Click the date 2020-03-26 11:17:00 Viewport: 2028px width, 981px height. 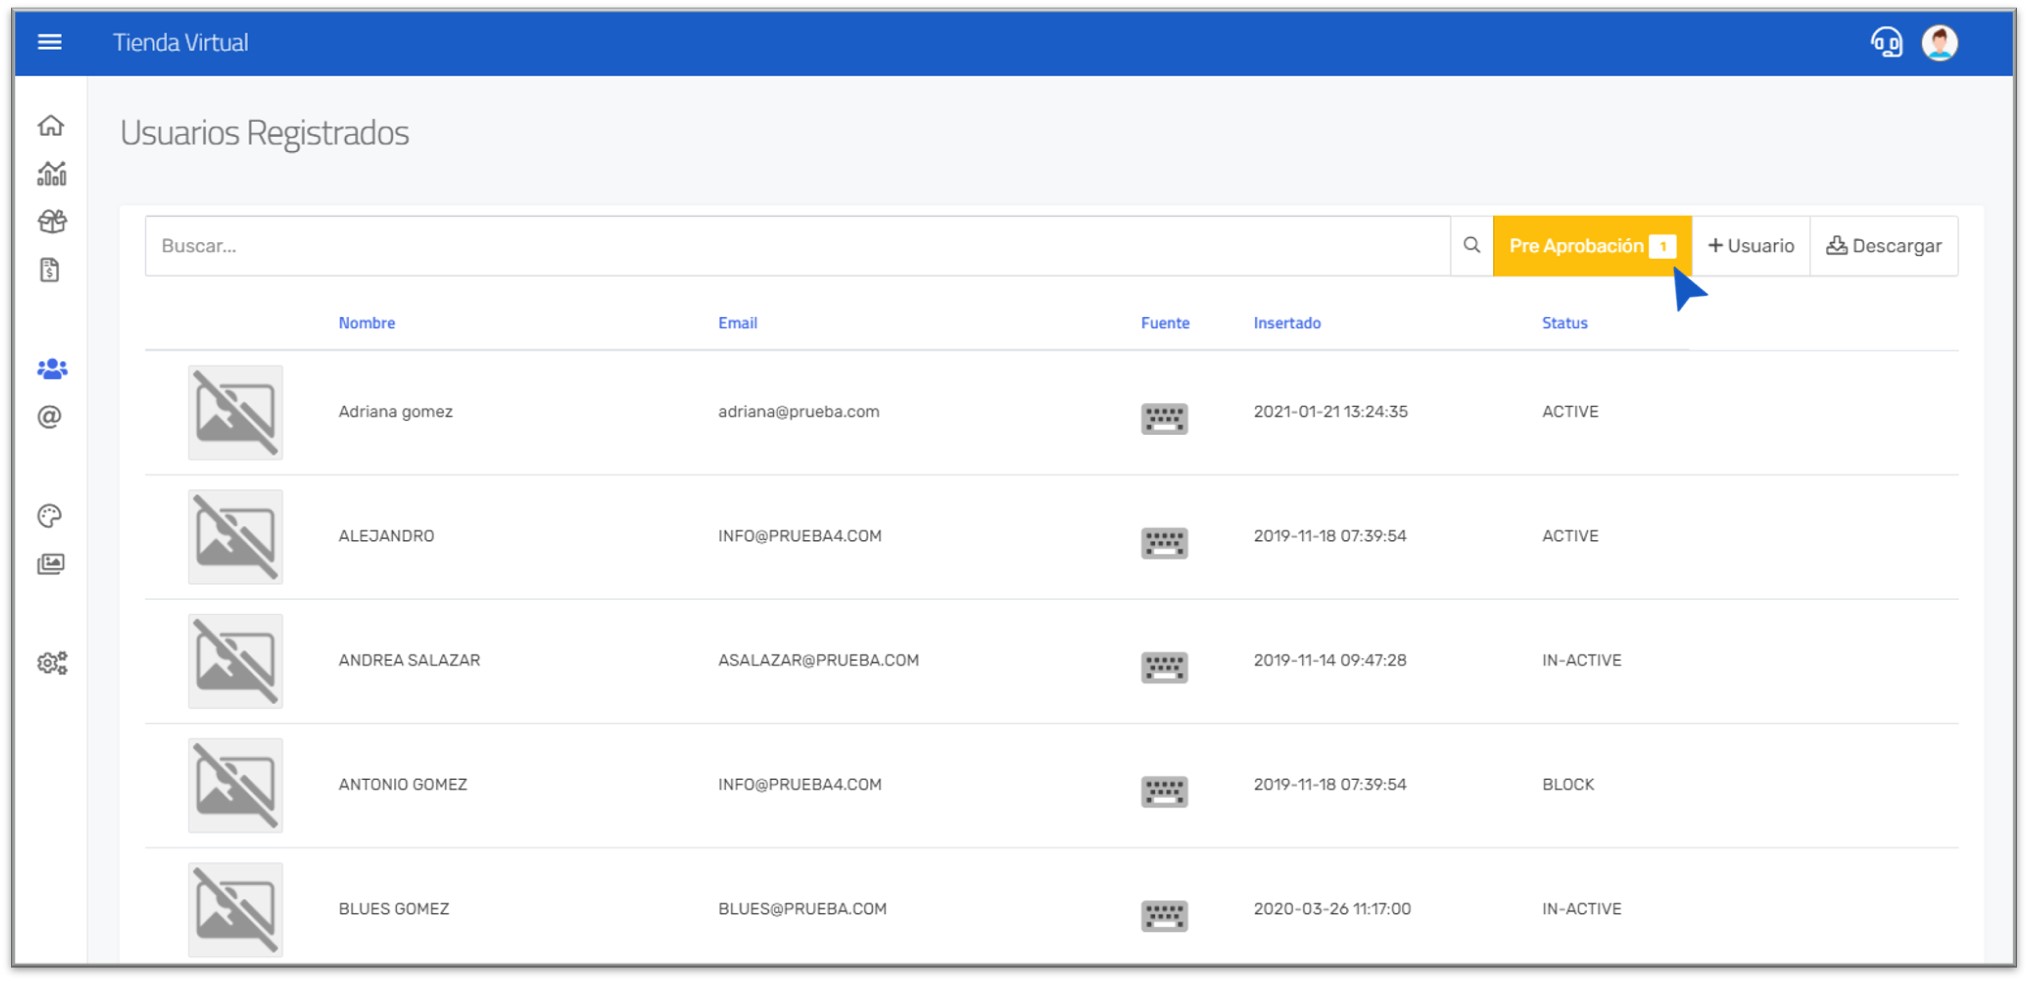1332,909
